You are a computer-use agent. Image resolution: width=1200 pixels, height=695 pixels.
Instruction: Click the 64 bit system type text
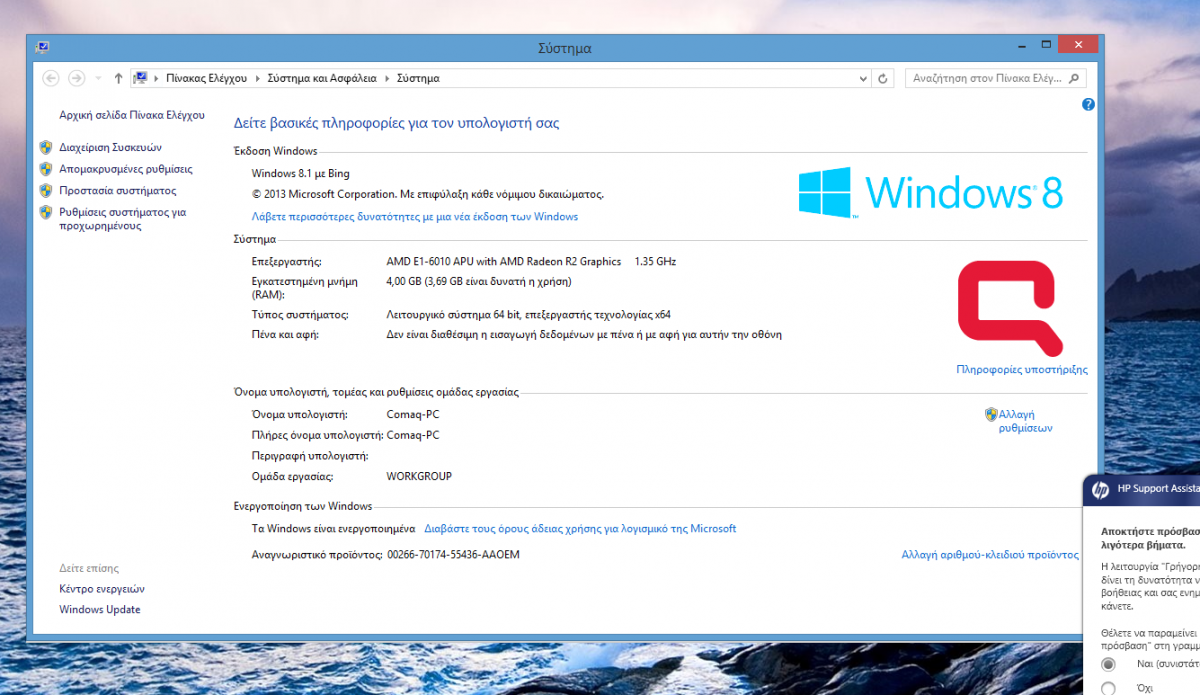[x=528, y=315]
